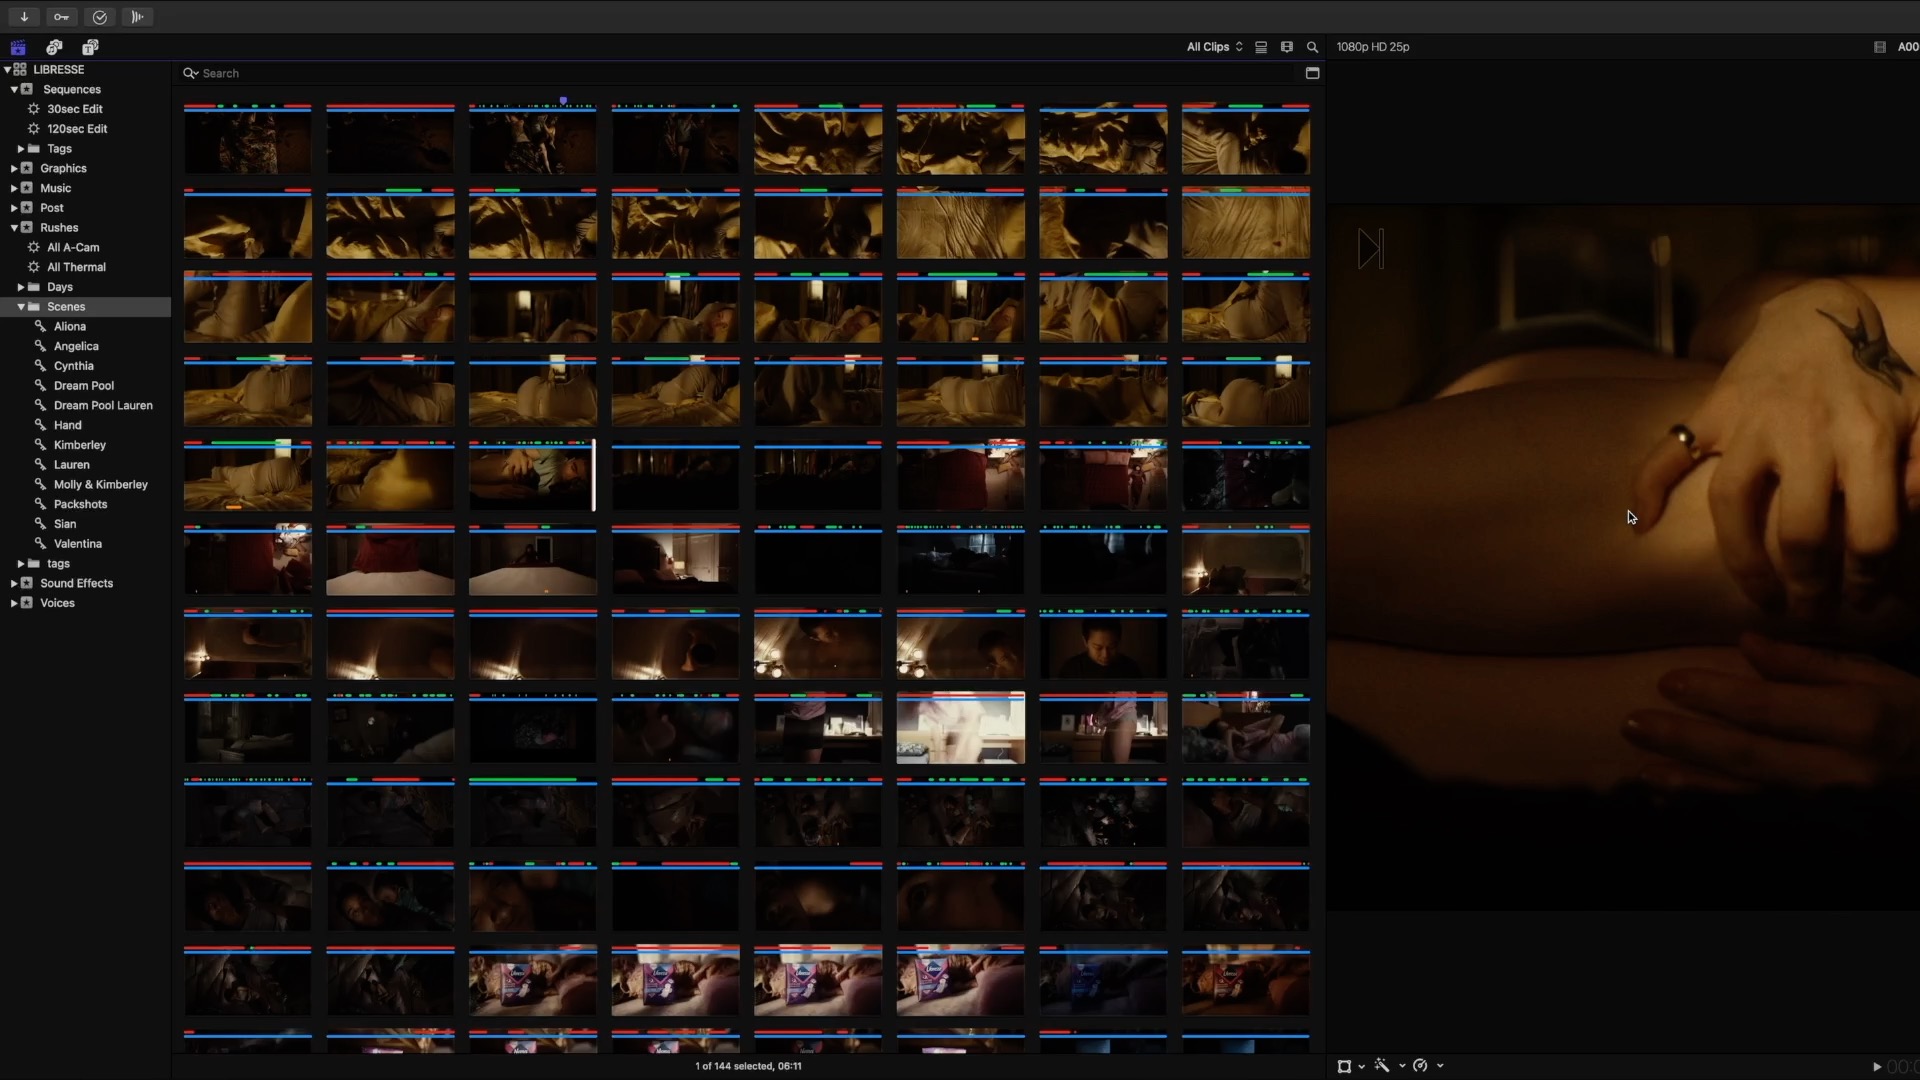Screen dimensions: 1920x1080
Task: Show Background Tasks checkmark icon
Action: 100,17
